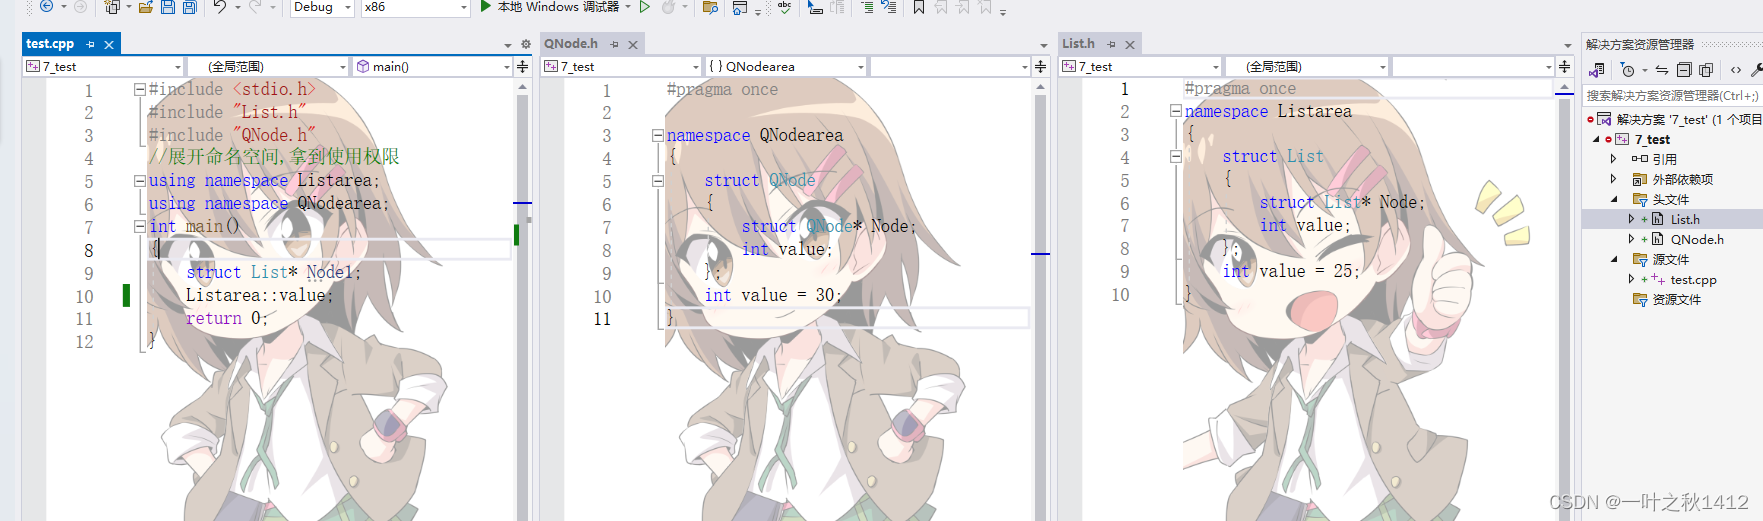This screenshot has height=521, width=1763.
Task: Undo the last edit with the undo icon
Action: pos(220,7)
